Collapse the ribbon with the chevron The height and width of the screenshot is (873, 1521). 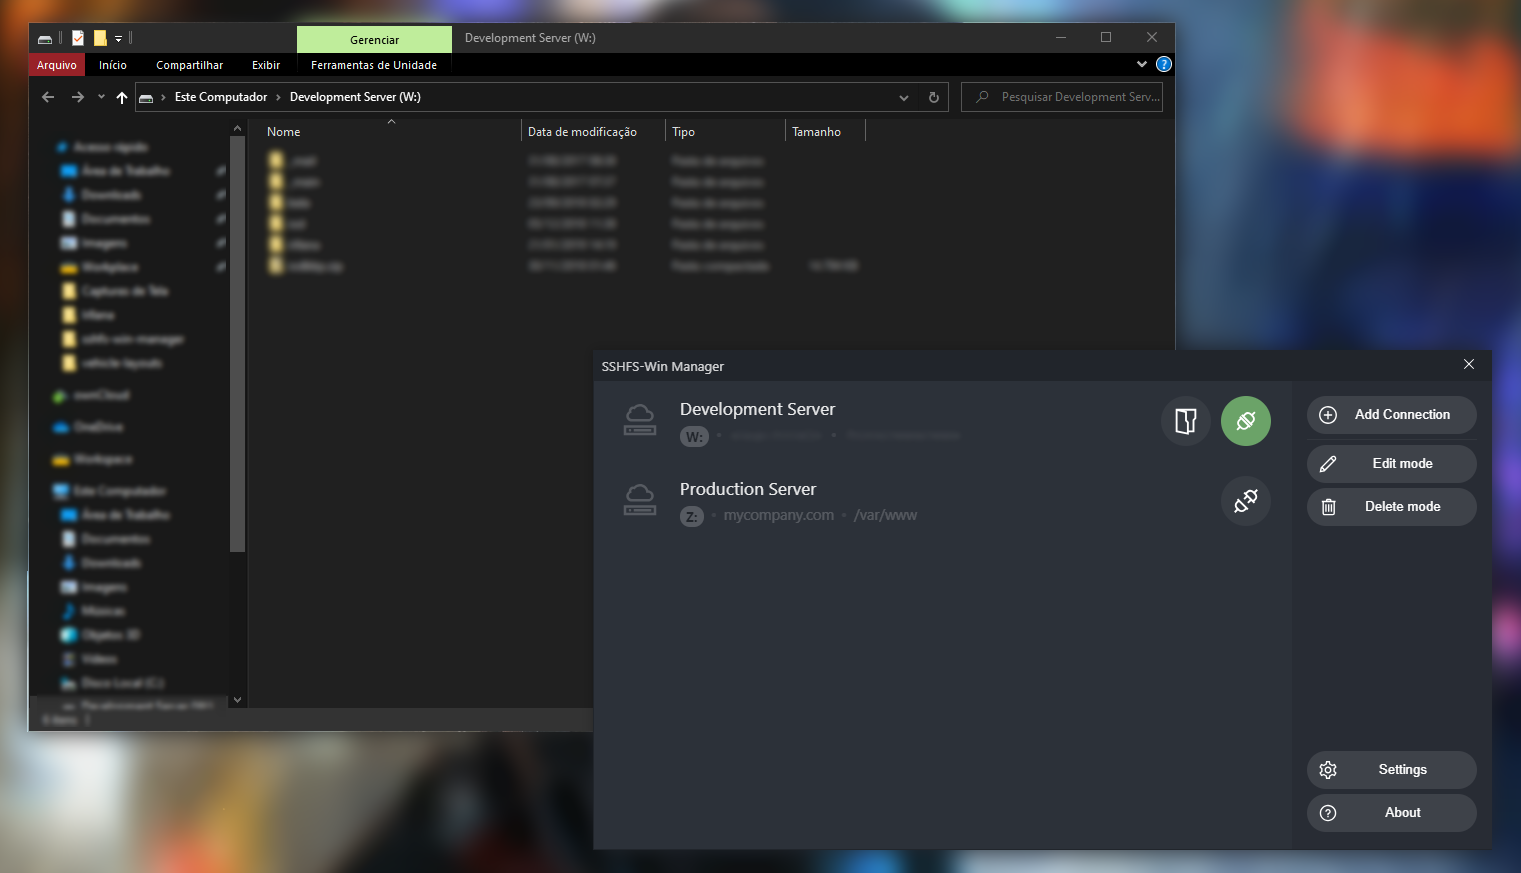click(x=1141, y=64)
